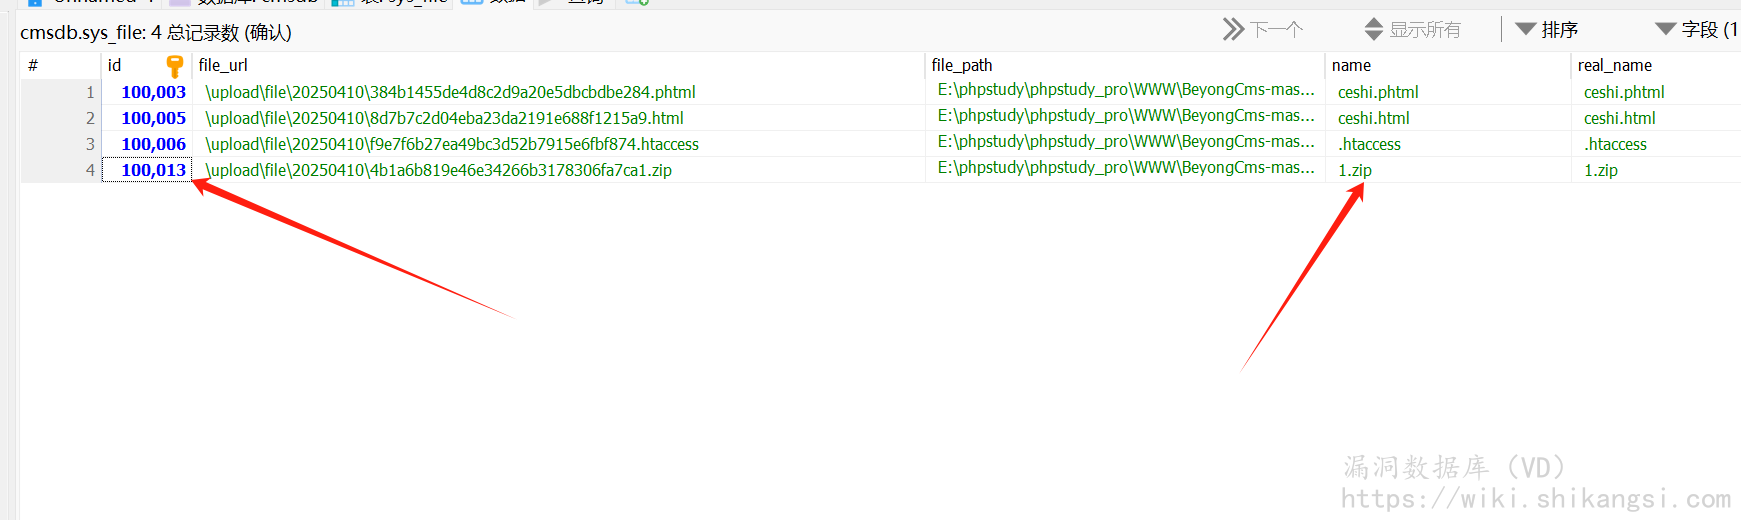The width and height of the screenshot is (1741, 520).
Task: Select the file_url cell ending in .phtml
Action: [450, 92]
